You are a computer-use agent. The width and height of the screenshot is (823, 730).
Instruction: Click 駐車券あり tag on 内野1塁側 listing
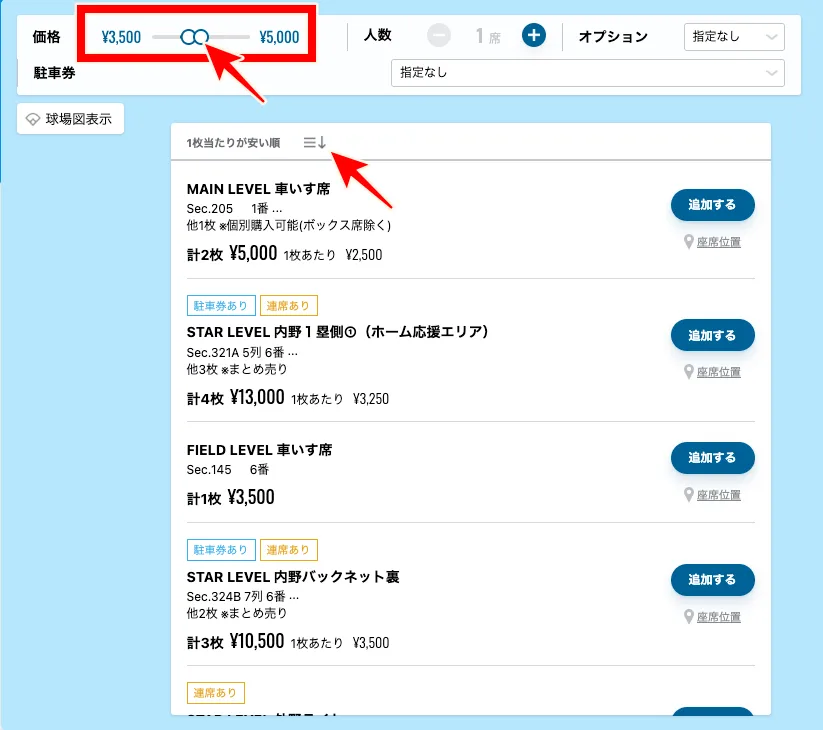click(220, 305)
